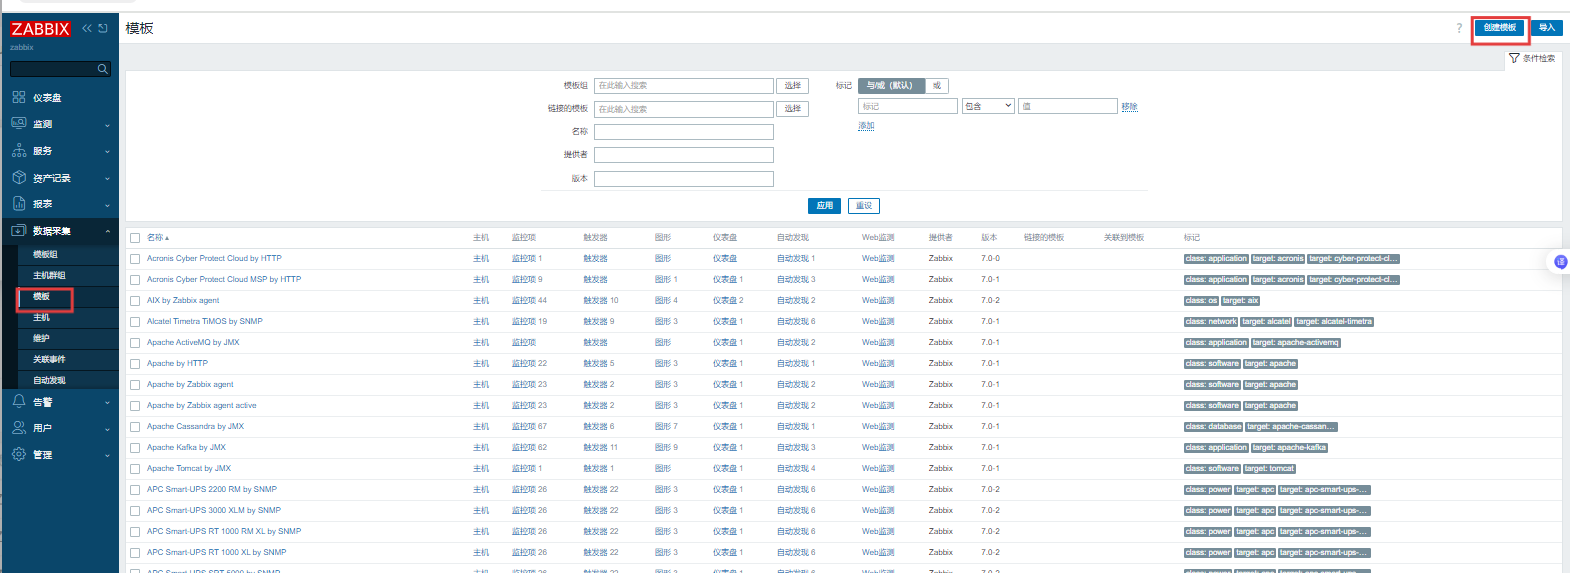
Task: Click the 移除 tag link
Action: [x=1129, y=106]
